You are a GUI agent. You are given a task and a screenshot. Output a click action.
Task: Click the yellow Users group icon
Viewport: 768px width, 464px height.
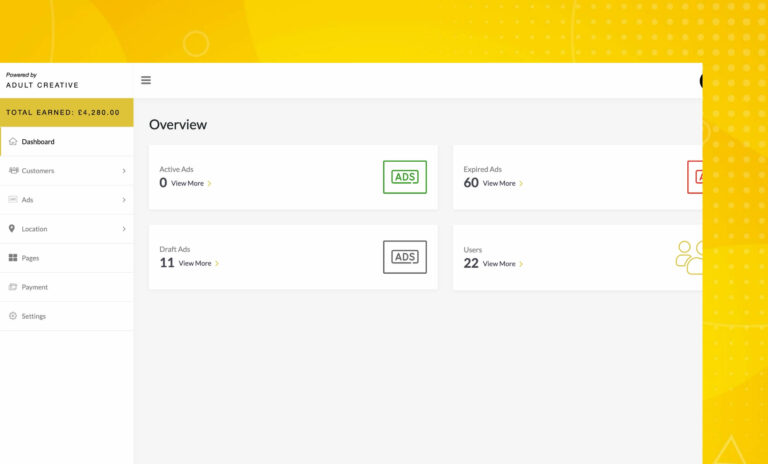click(x=689, y=257)
